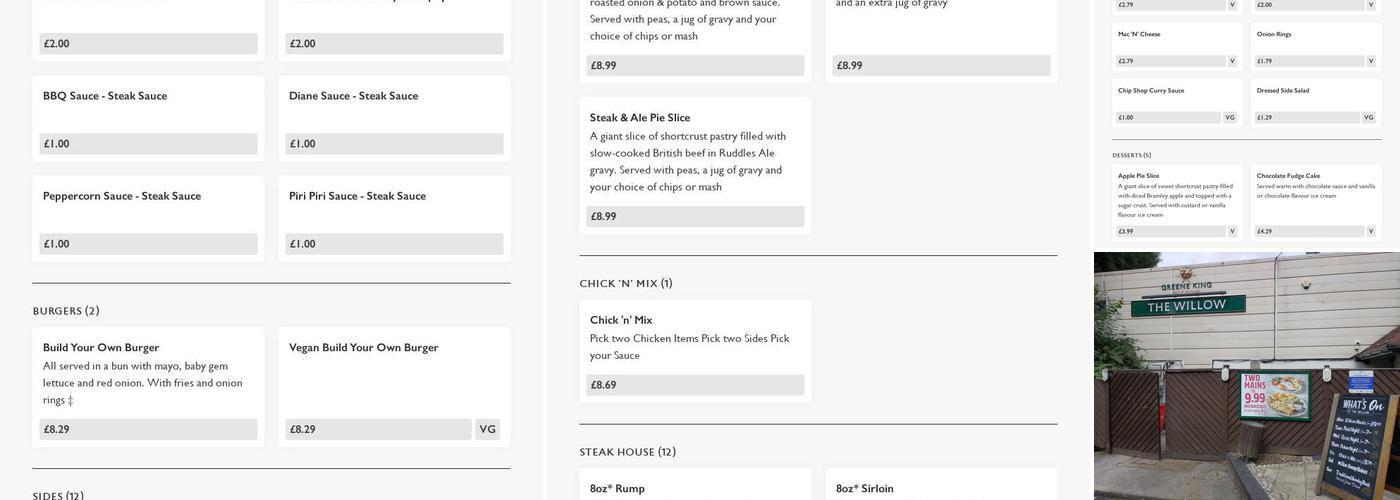Click the V badge on Apple Pie Slice
This screenshot has width=1400, height=500.
coord(1232,232)
